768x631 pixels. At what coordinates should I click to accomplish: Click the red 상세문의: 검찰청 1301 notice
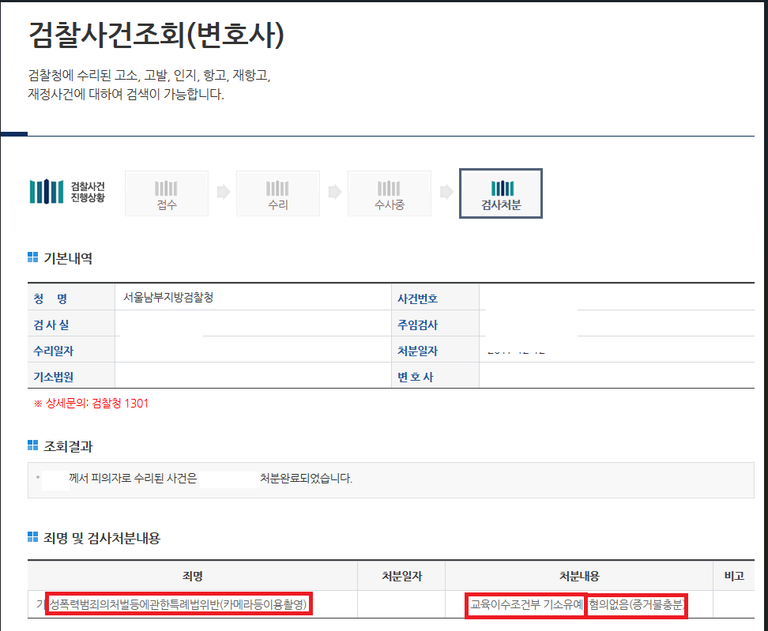91,404
